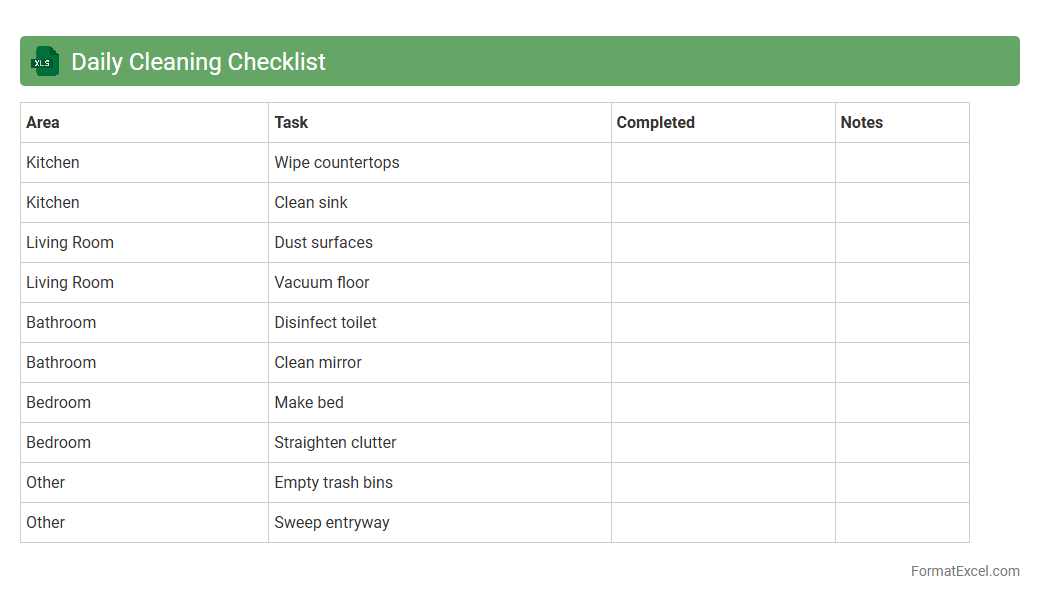Click Completed cell for Wipe countertops
This screenshot has width=1040, height=600.
pos(723,162)
